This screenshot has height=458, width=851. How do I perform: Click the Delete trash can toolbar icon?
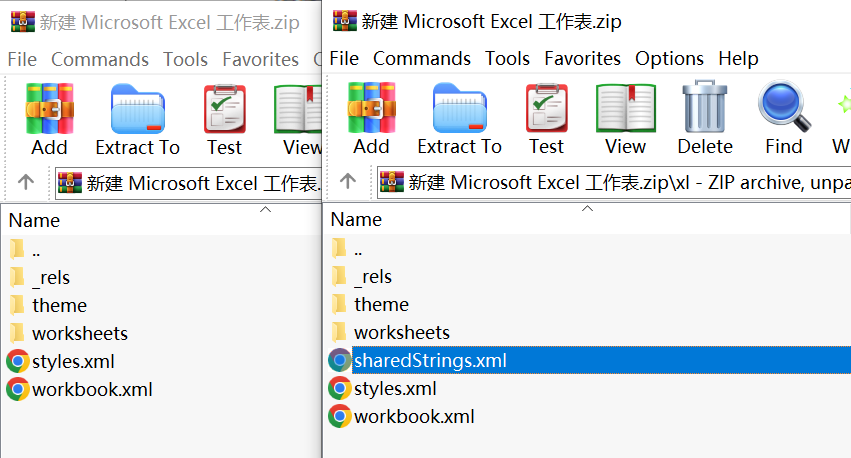[x=705, y=118]
